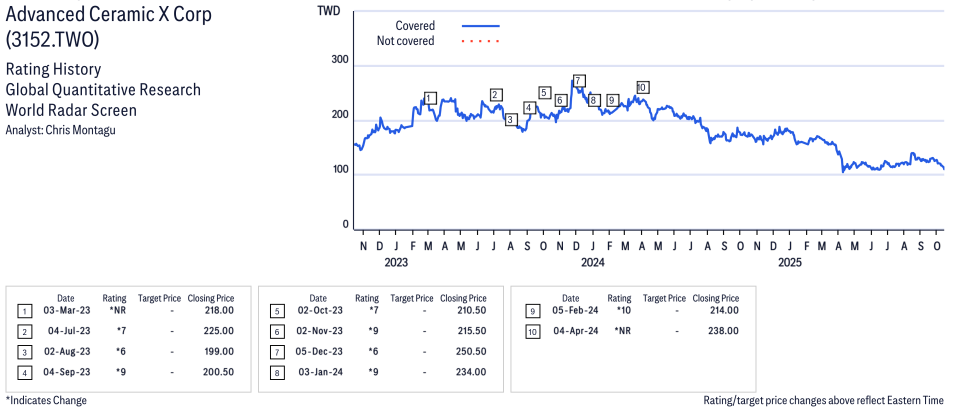
Task: Click table index box 5 beside 02-Oct-23
Action: coord(276,311)
